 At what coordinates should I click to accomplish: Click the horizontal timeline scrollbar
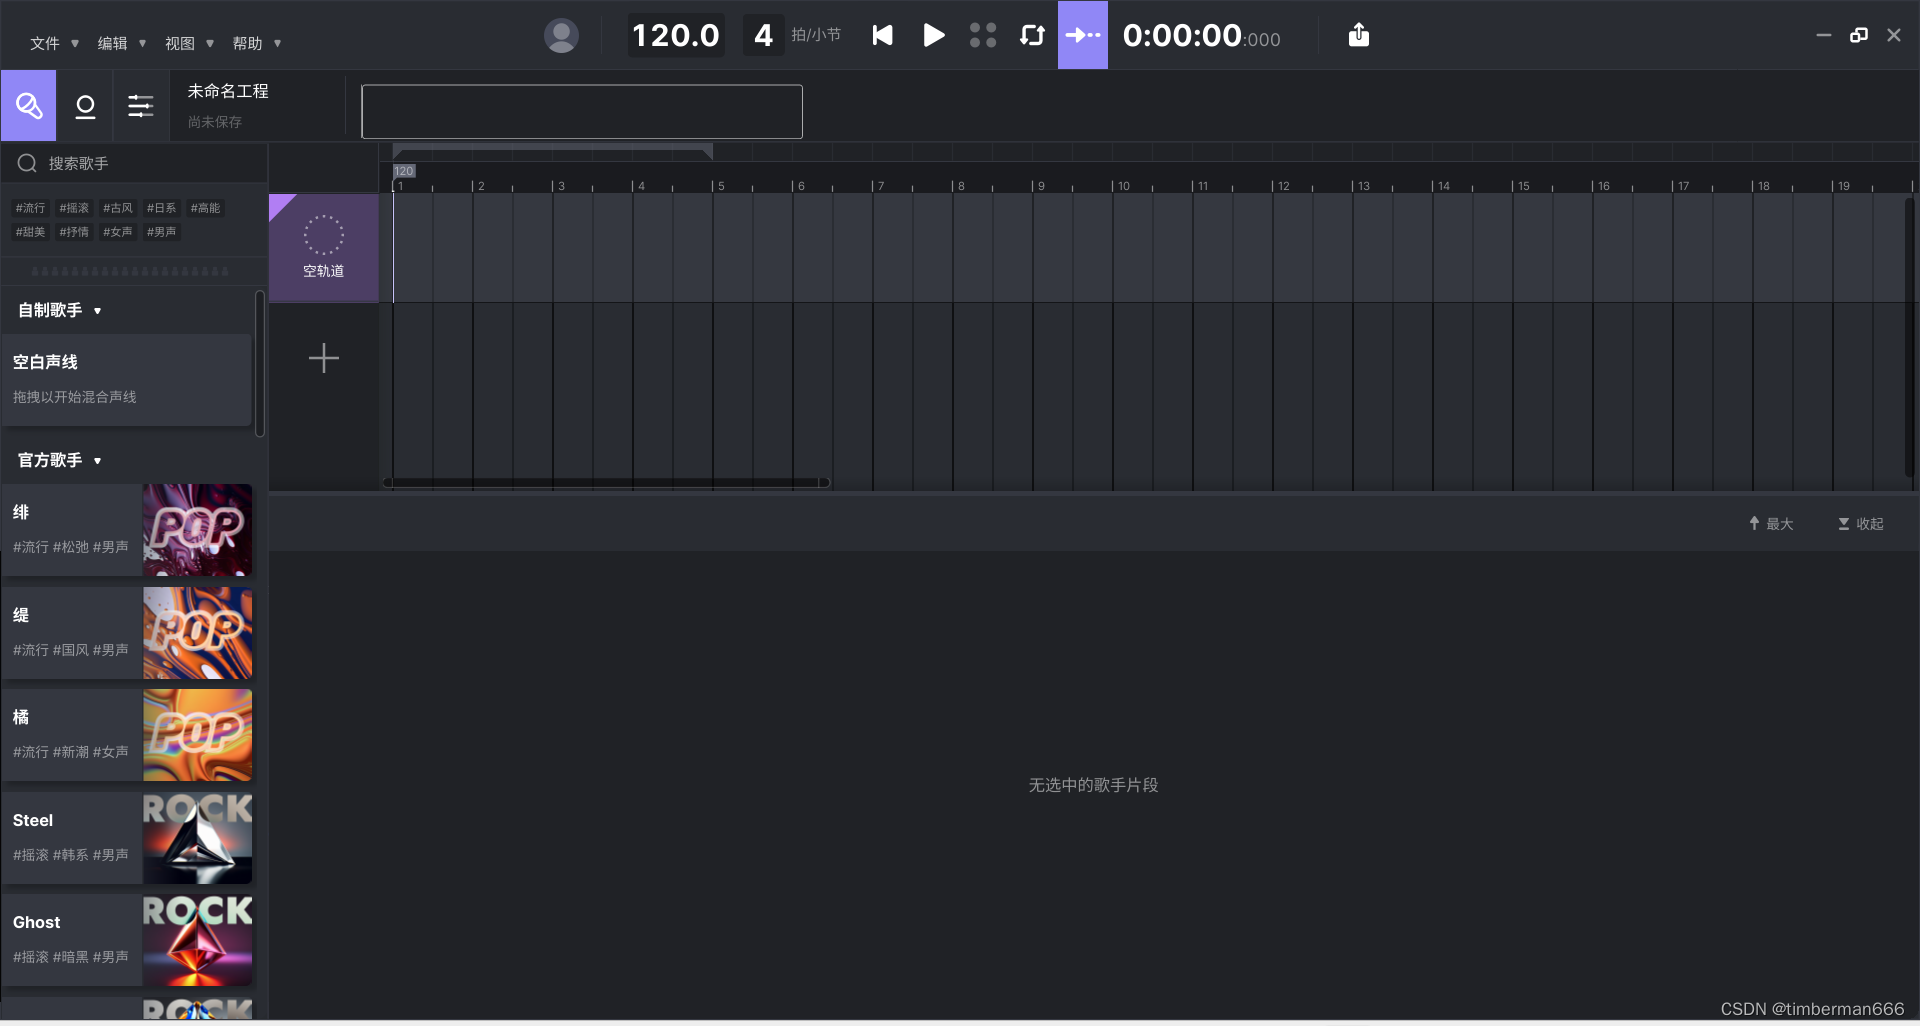606,483
